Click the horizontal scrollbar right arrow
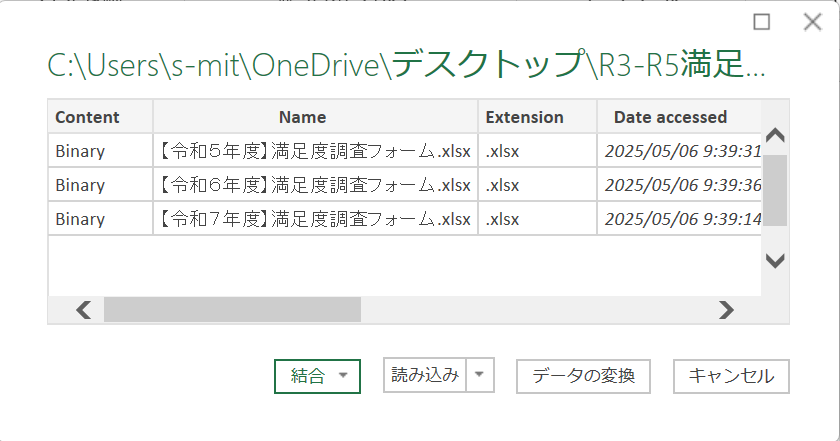The width and height of the screenshot is (840, 441). tap(727, 310)
